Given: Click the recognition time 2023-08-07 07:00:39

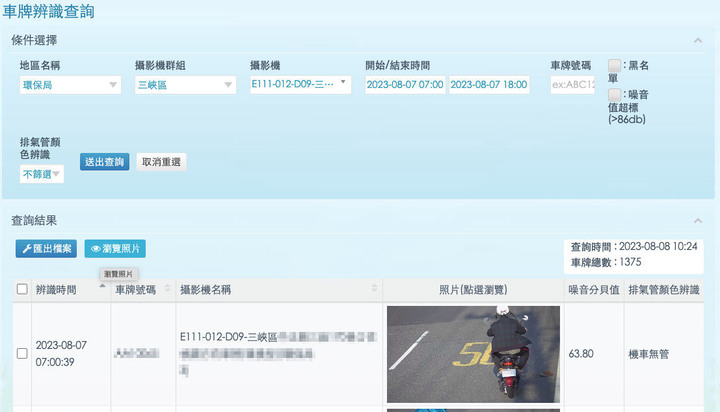Looking at the screenshot, I should (61, 354).
